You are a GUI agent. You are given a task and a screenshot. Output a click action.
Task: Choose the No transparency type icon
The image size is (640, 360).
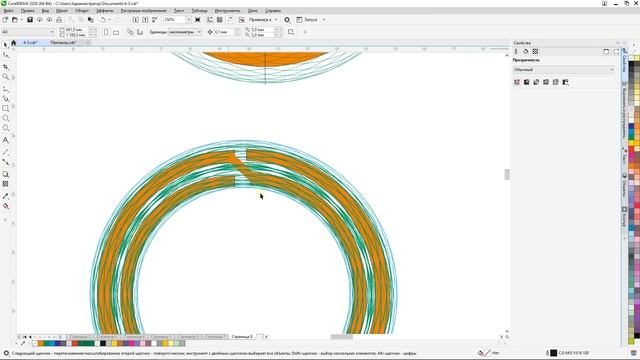517,82
